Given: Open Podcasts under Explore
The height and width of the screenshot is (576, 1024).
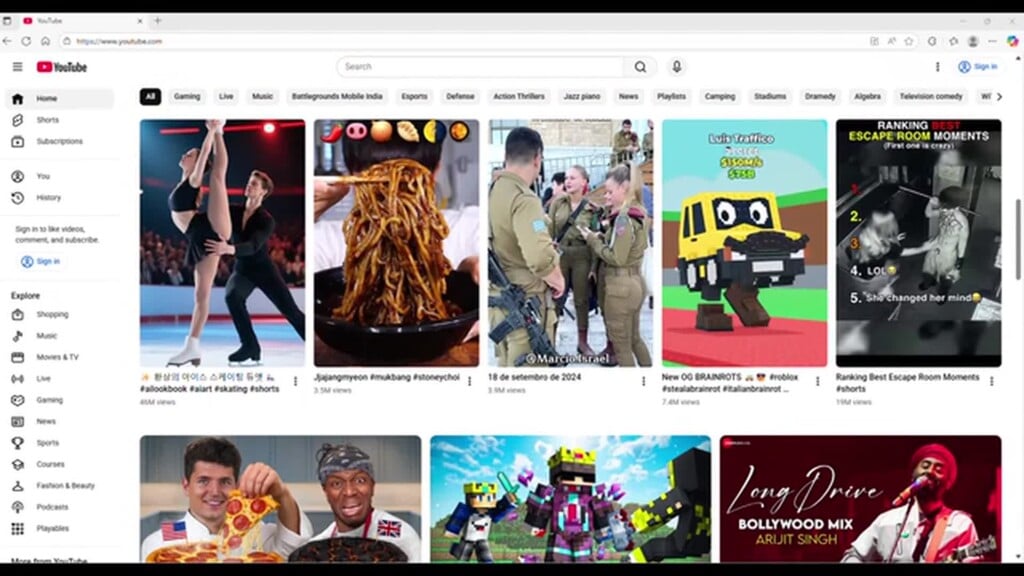Looking at the screenshot, I should (52, 507).
